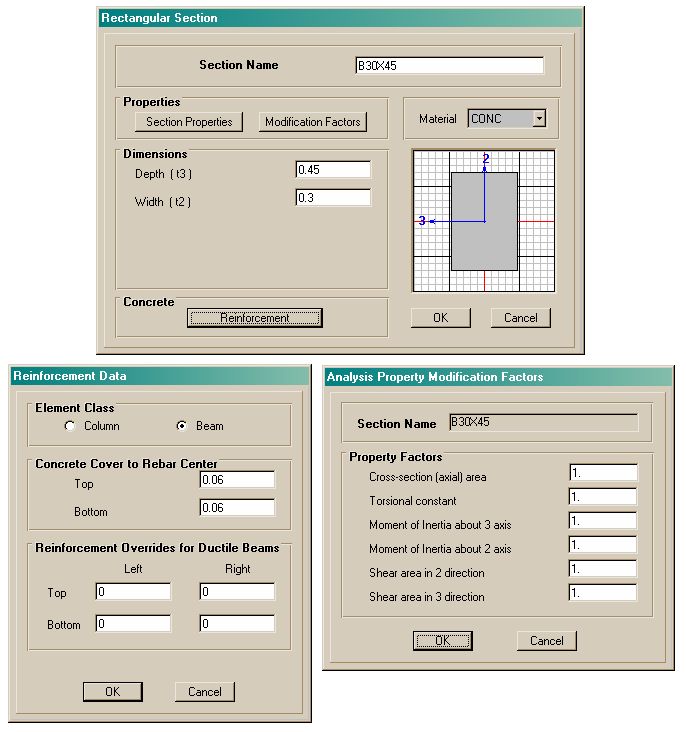
Task: Click the Width (t2) input field
Action: click(333, 197)
